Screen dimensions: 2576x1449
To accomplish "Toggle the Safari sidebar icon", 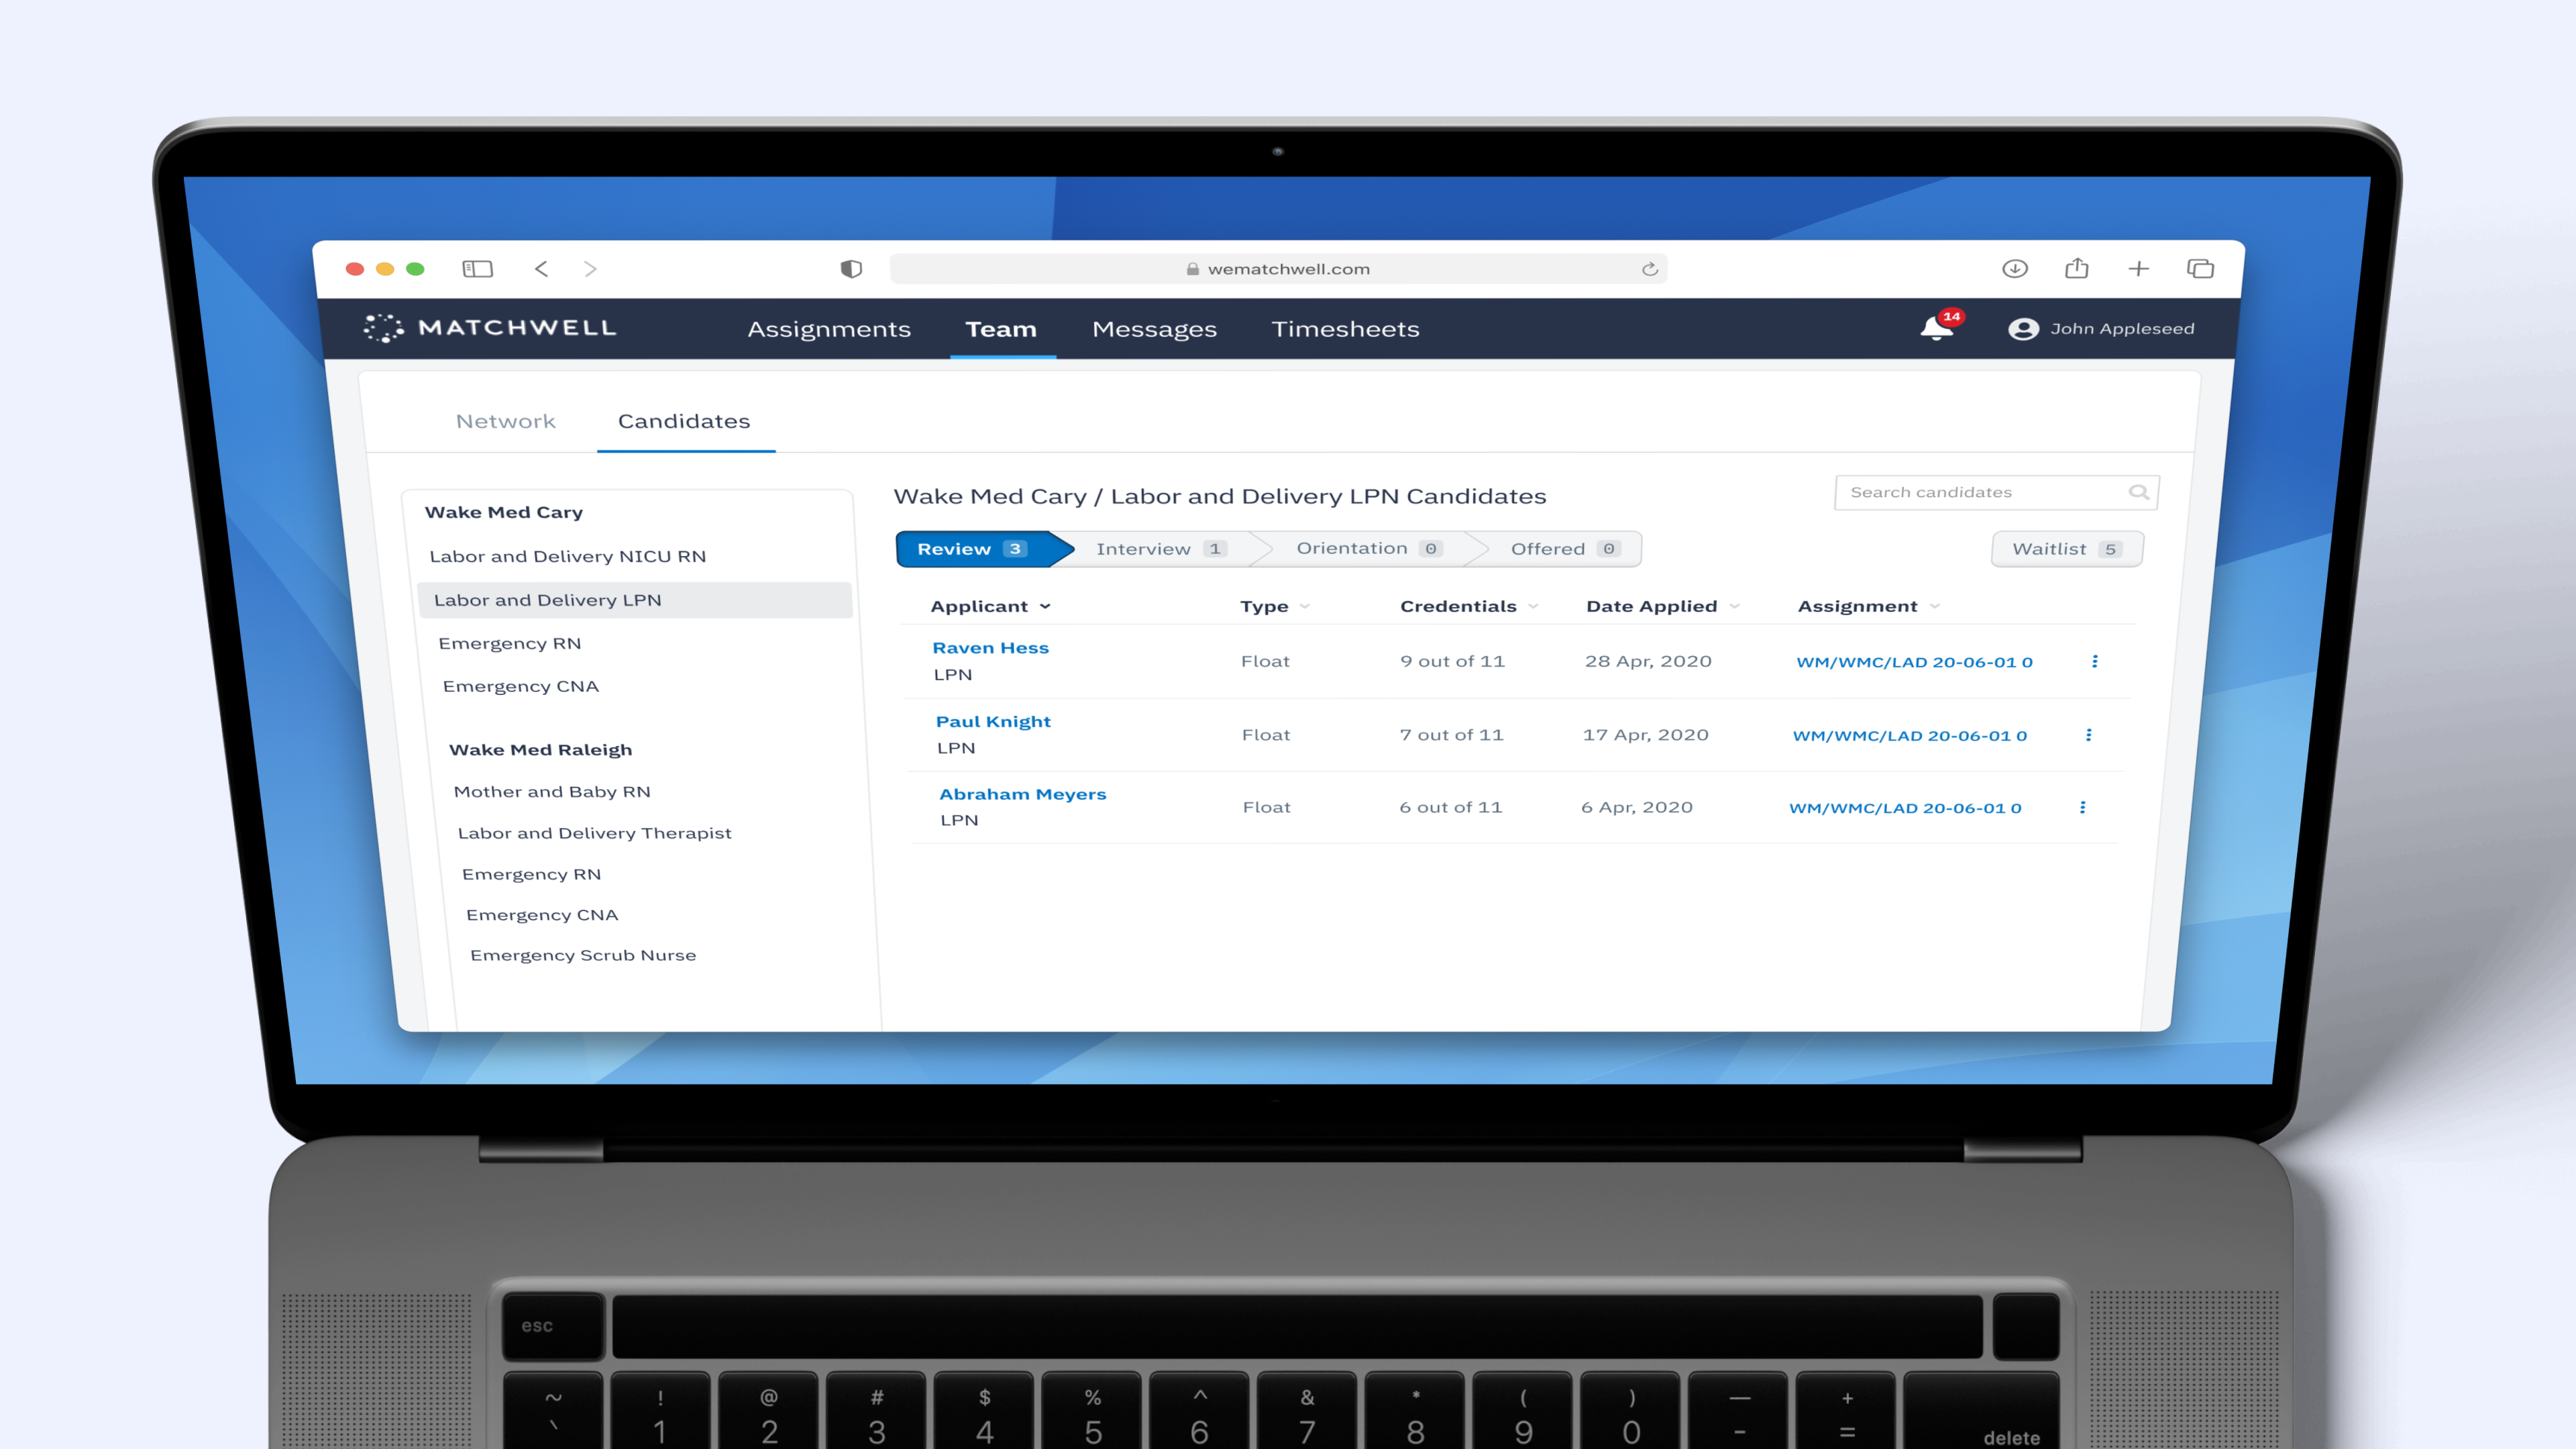I will click(x=477, y=269).
